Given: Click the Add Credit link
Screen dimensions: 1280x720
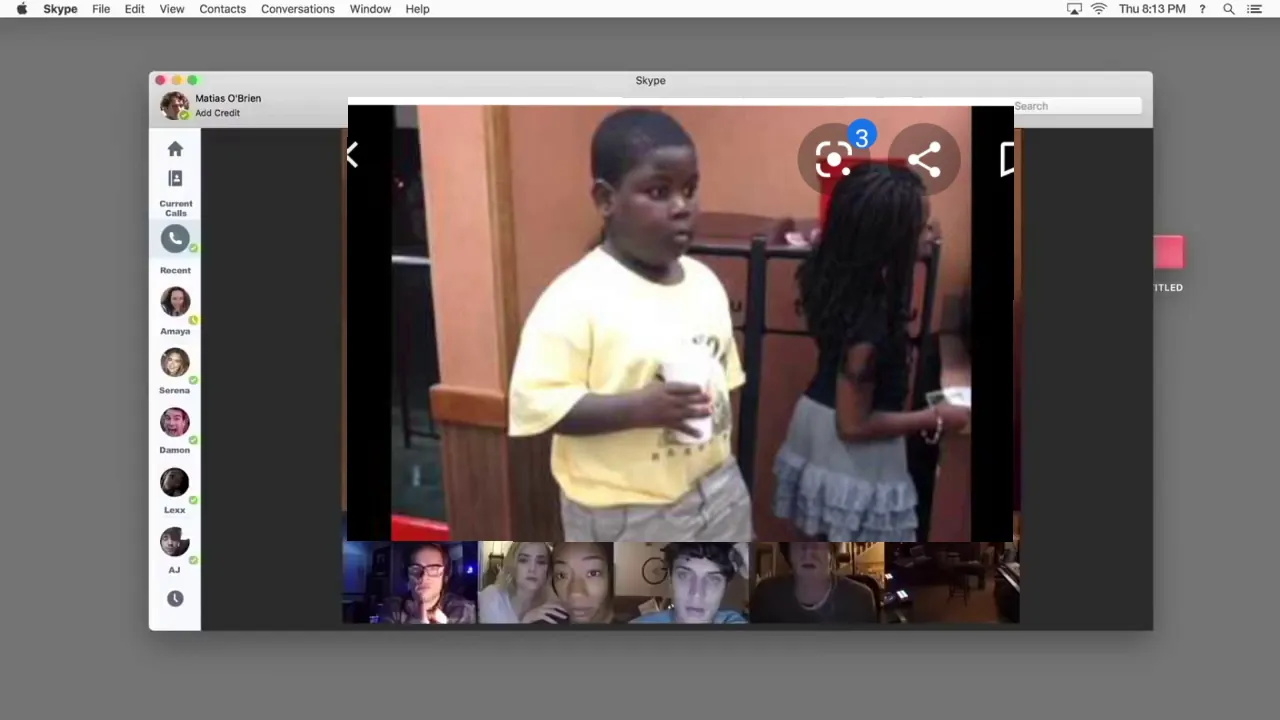Looking at the screenshot, I should pyautogui.click(x=217, y=113).
